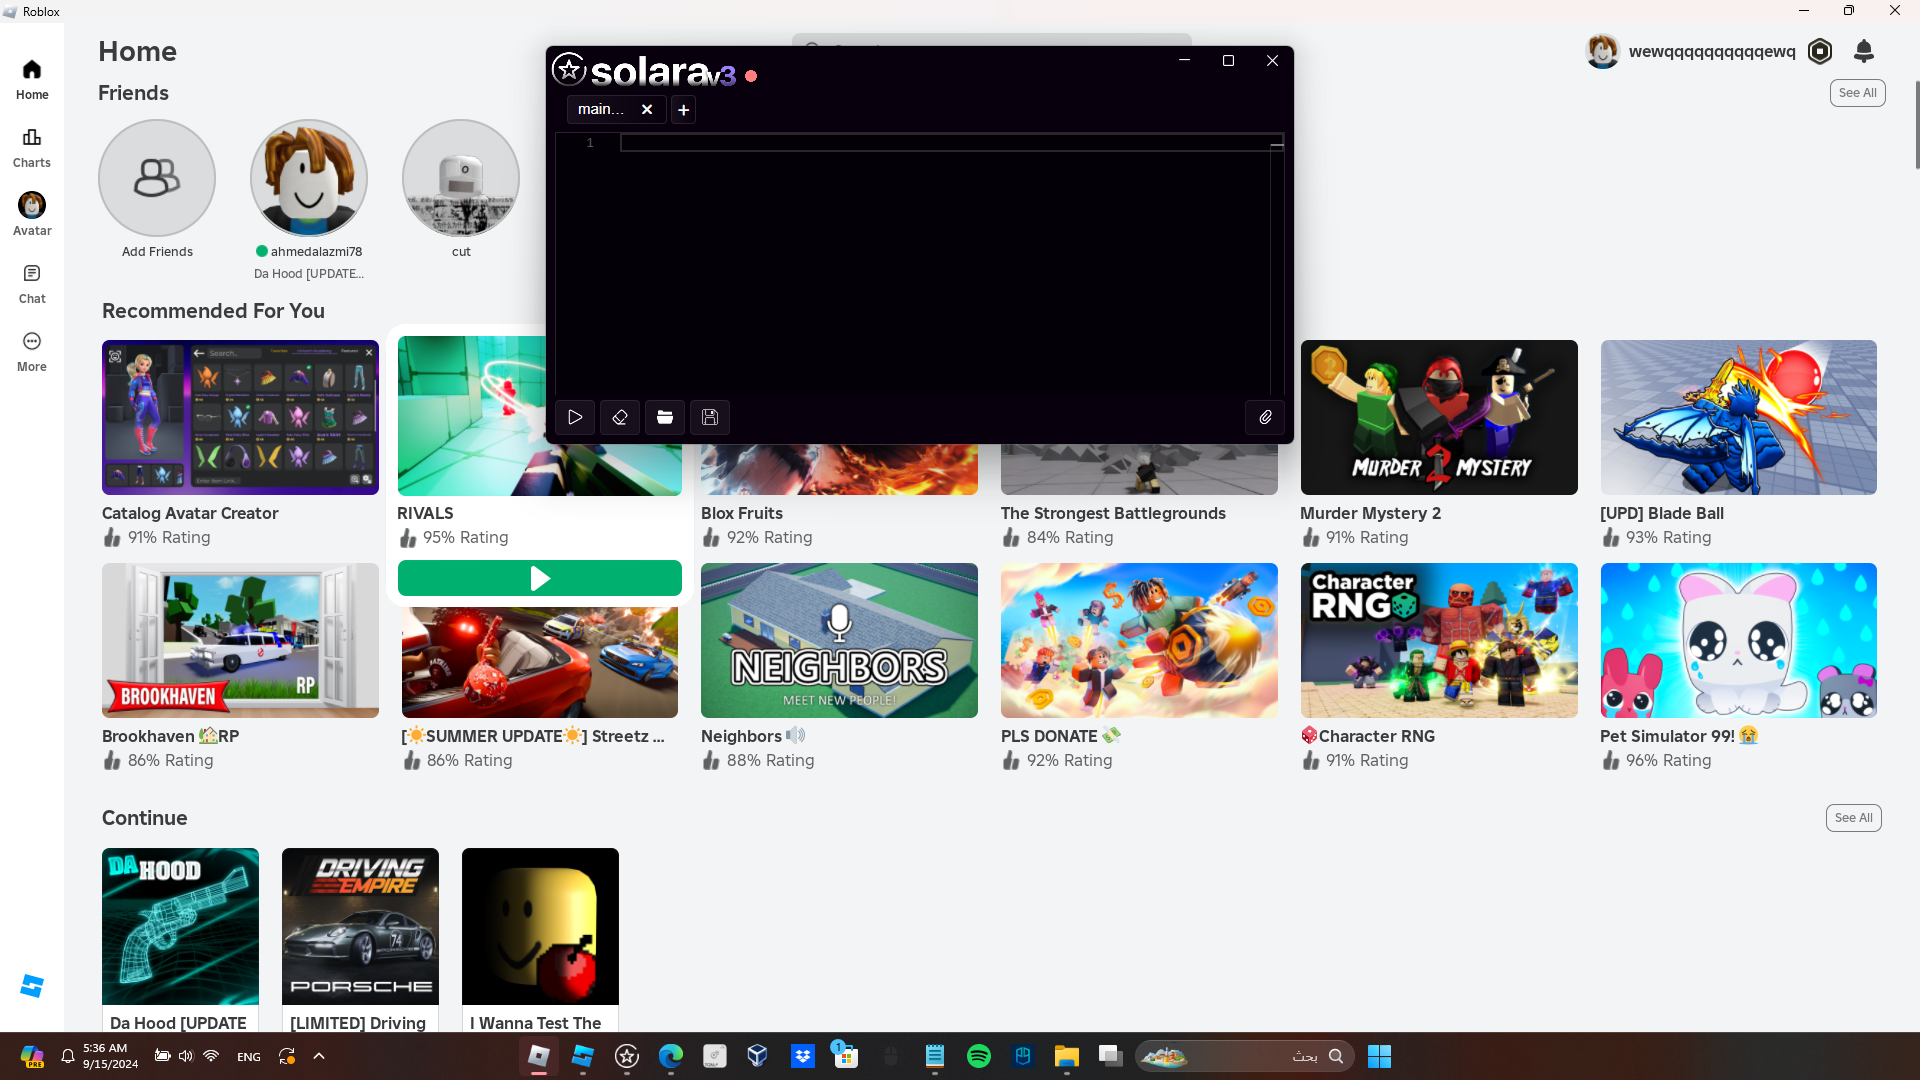Viewport: 1920px width, 1080px height.
Task: Open file with the Solara folder icon
Action: pos(665,417)
